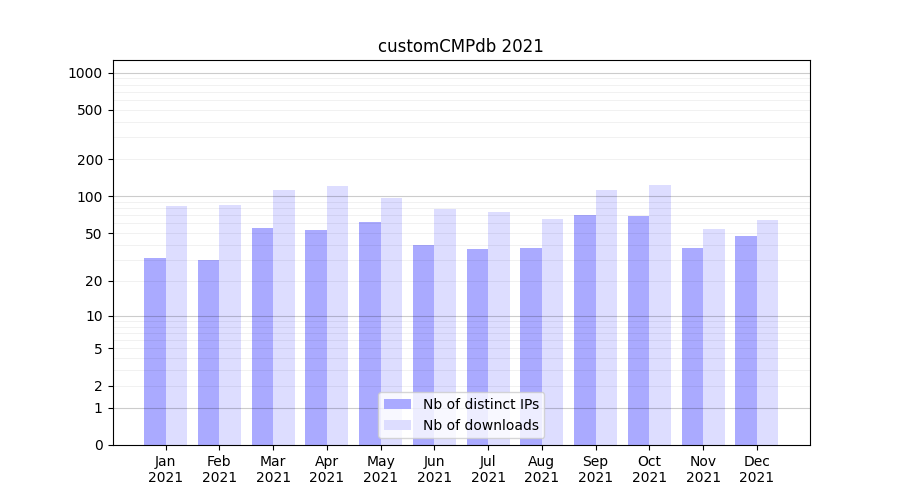Screen dimensions: 900x500
Task: Click the Nb of distinct IPs legend swatch
Action: pos(397,404)
